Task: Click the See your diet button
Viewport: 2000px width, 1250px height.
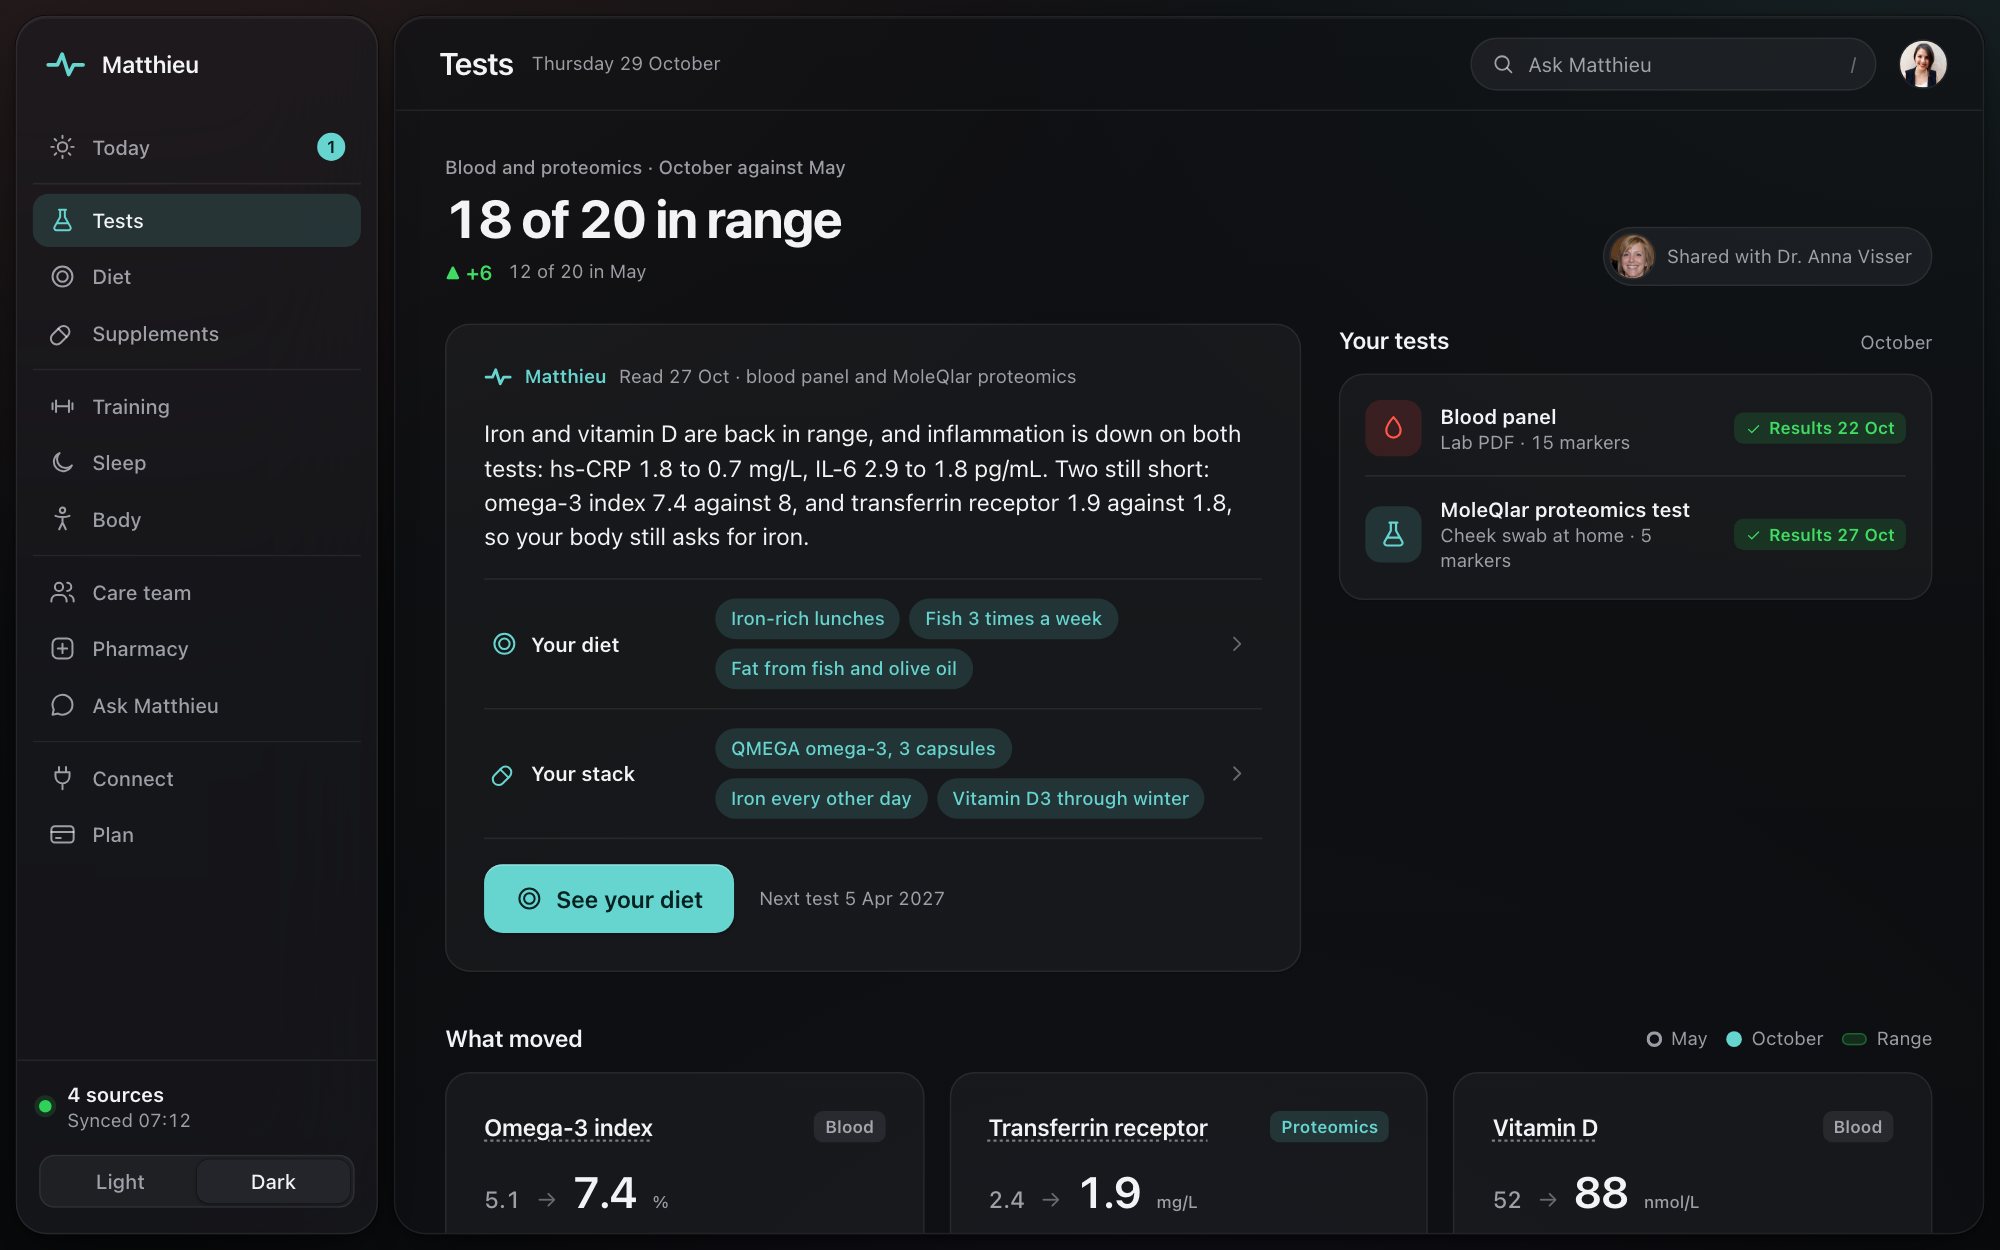Action: tap(609, 898)
